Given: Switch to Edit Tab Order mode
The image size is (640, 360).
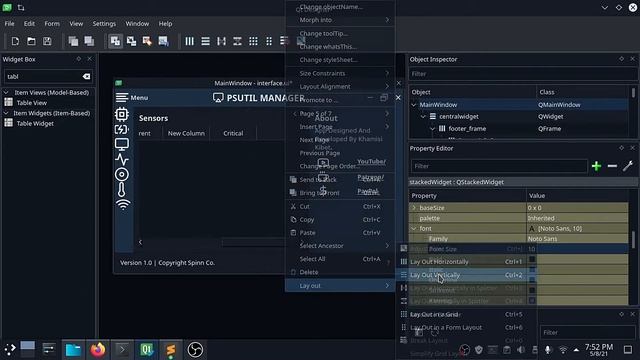Looking at the screenshot, I should click(x=163, y=41).
